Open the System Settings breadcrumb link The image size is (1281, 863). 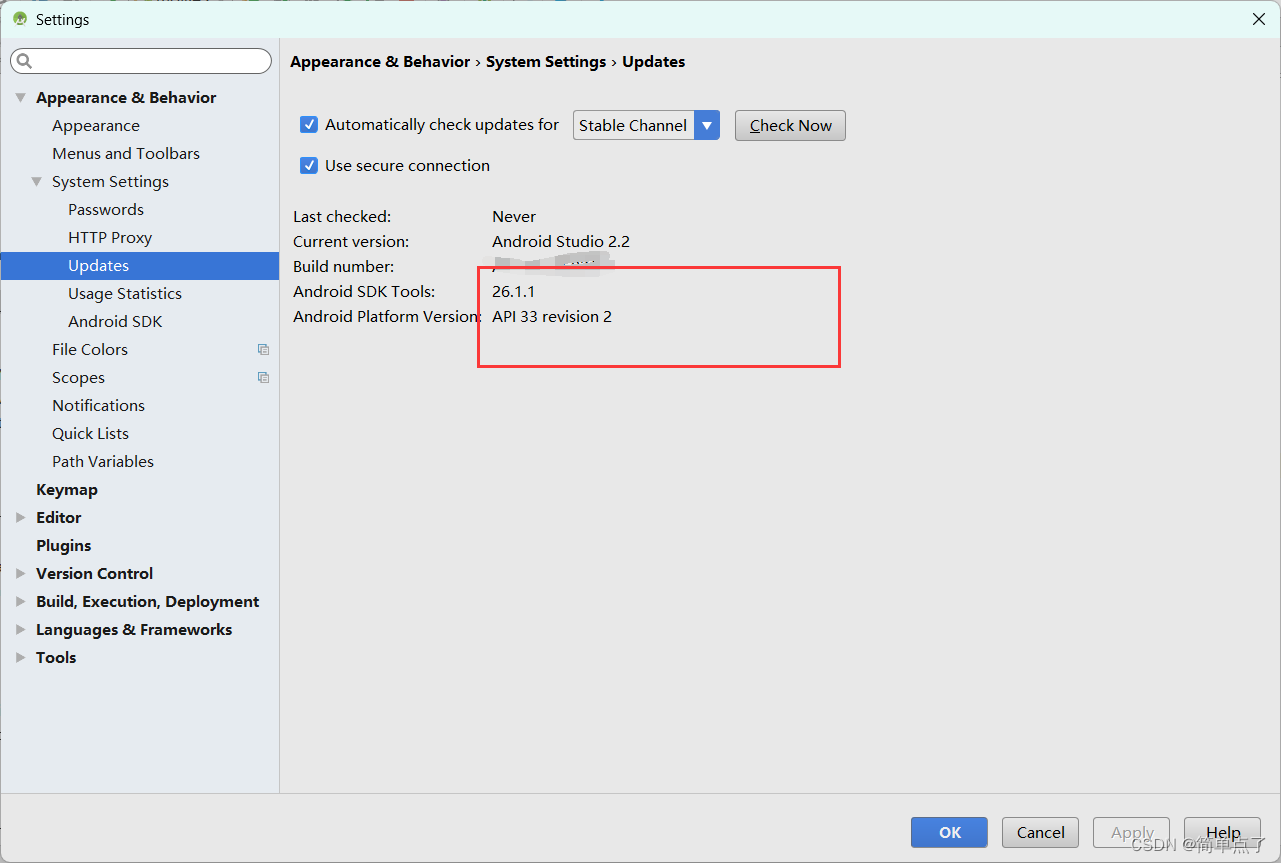pos(546,61)
